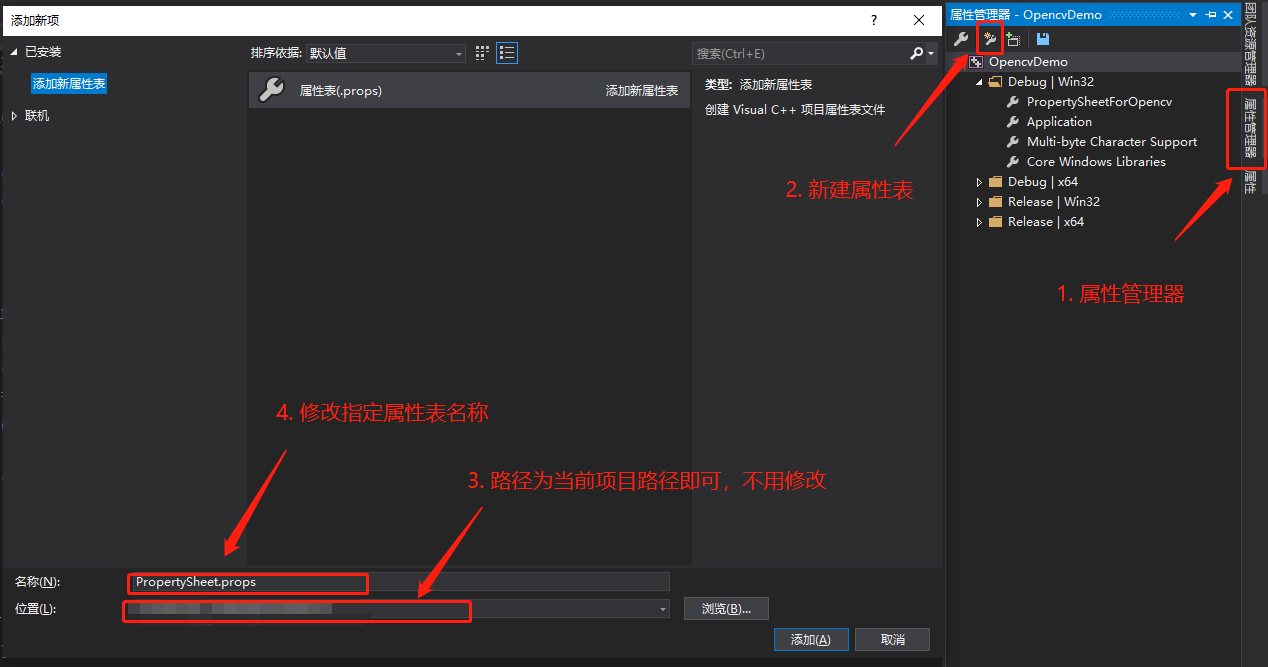This screenshot has width=1268, height=667.
Task: Select the Debug | Win32 configuration
Action: coord(1051,82)
